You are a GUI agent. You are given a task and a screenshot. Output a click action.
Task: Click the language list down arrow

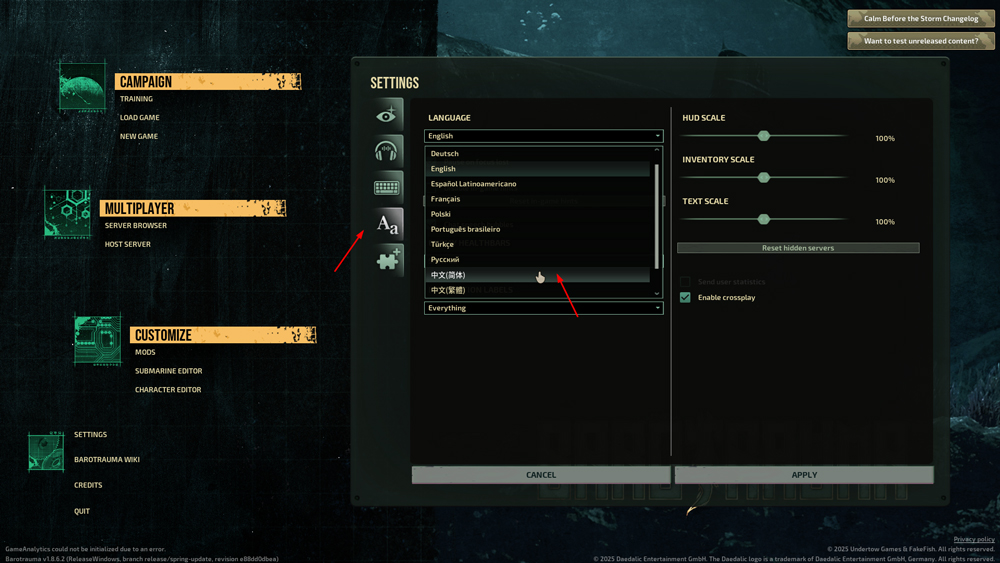coord(657,293)
